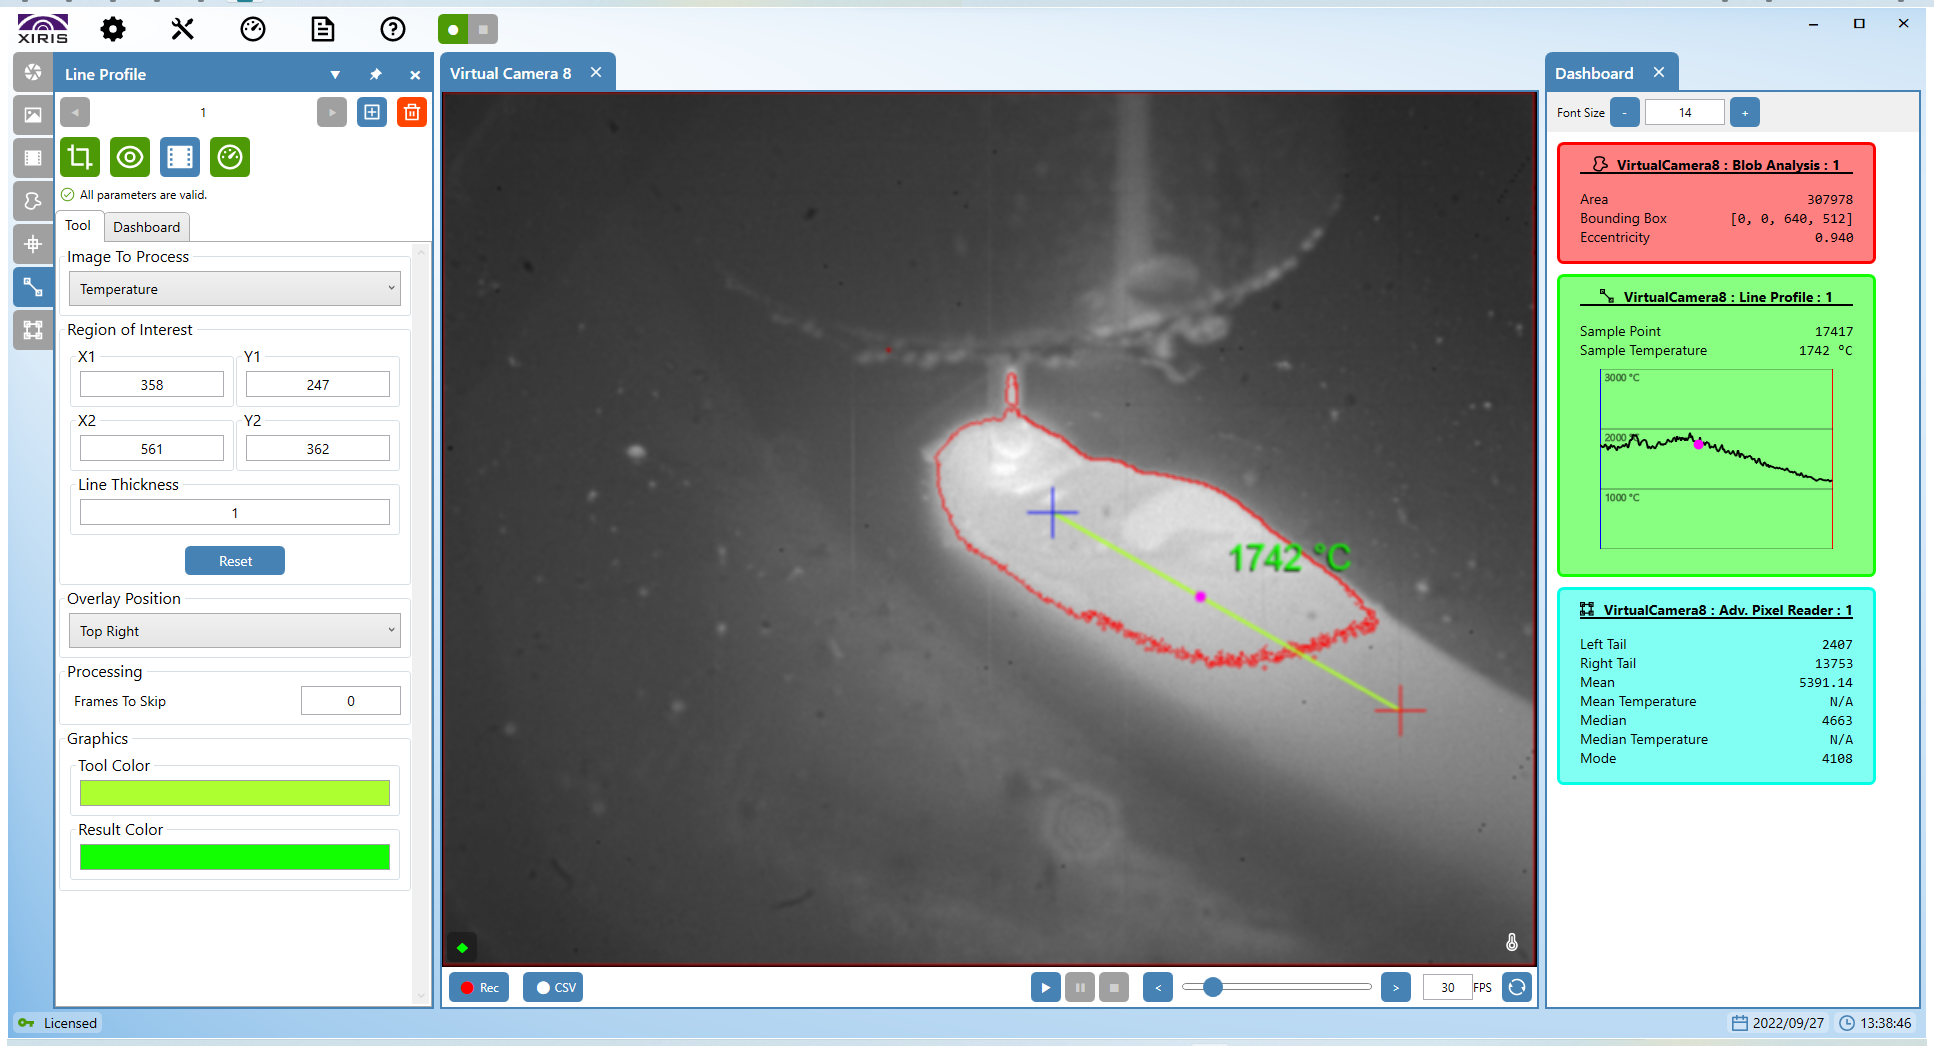Open the tools wrench icon in top toolbar
Screen dimensions: 1934x1046
point(182,29)
